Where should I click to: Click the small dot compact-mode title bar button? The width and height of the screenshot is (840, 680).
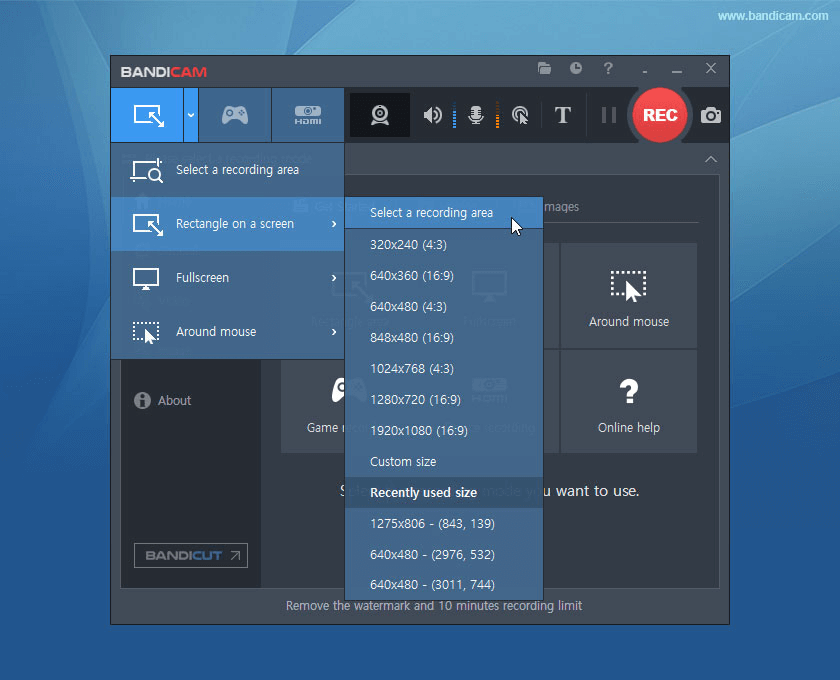pos(645,71)
